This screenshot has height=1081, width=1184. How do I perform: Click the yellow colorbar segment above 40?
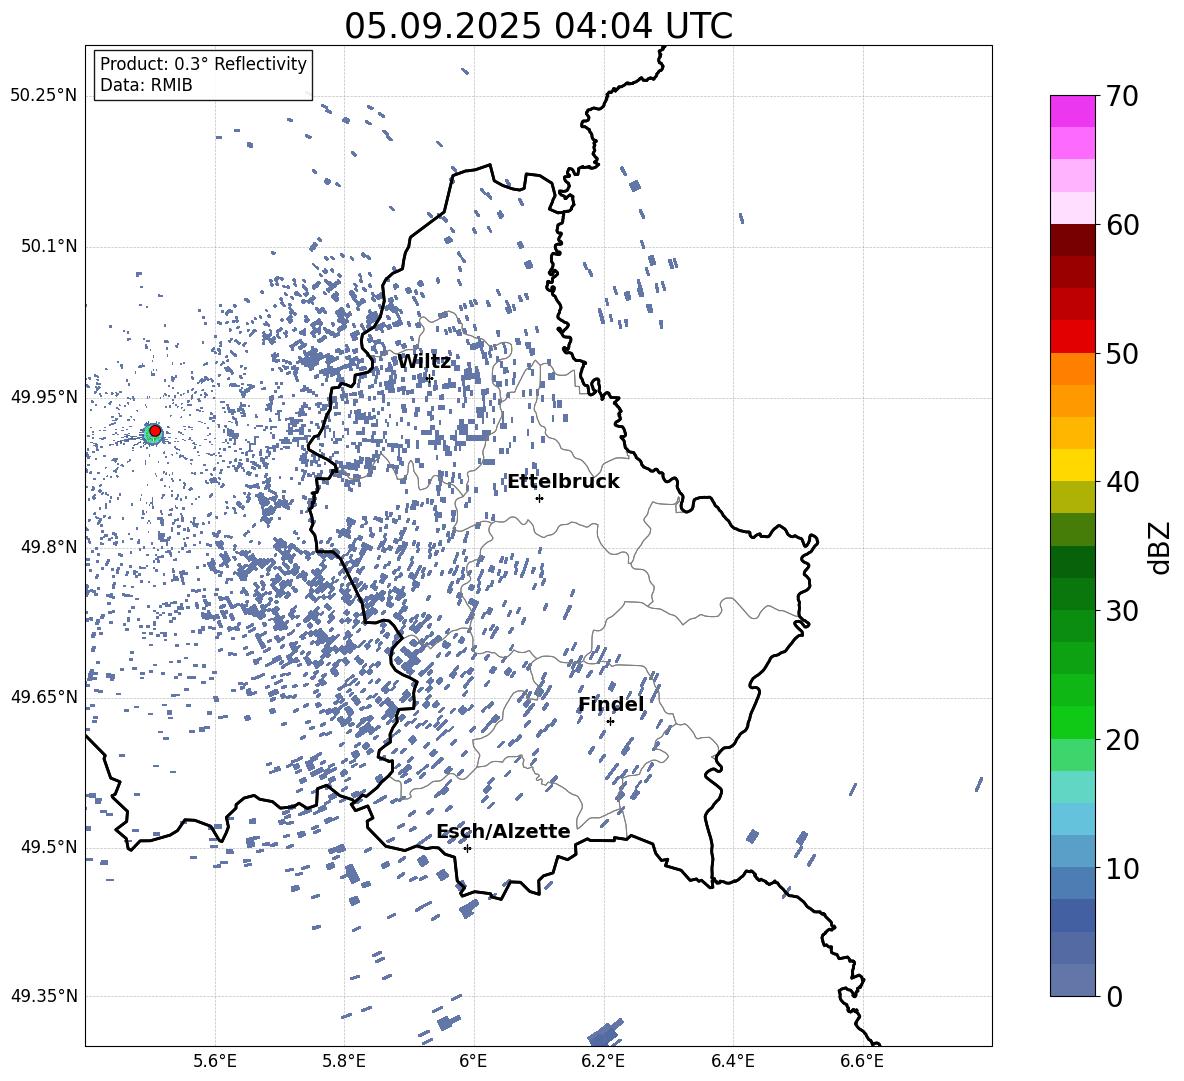click(x=1072, y=465)
